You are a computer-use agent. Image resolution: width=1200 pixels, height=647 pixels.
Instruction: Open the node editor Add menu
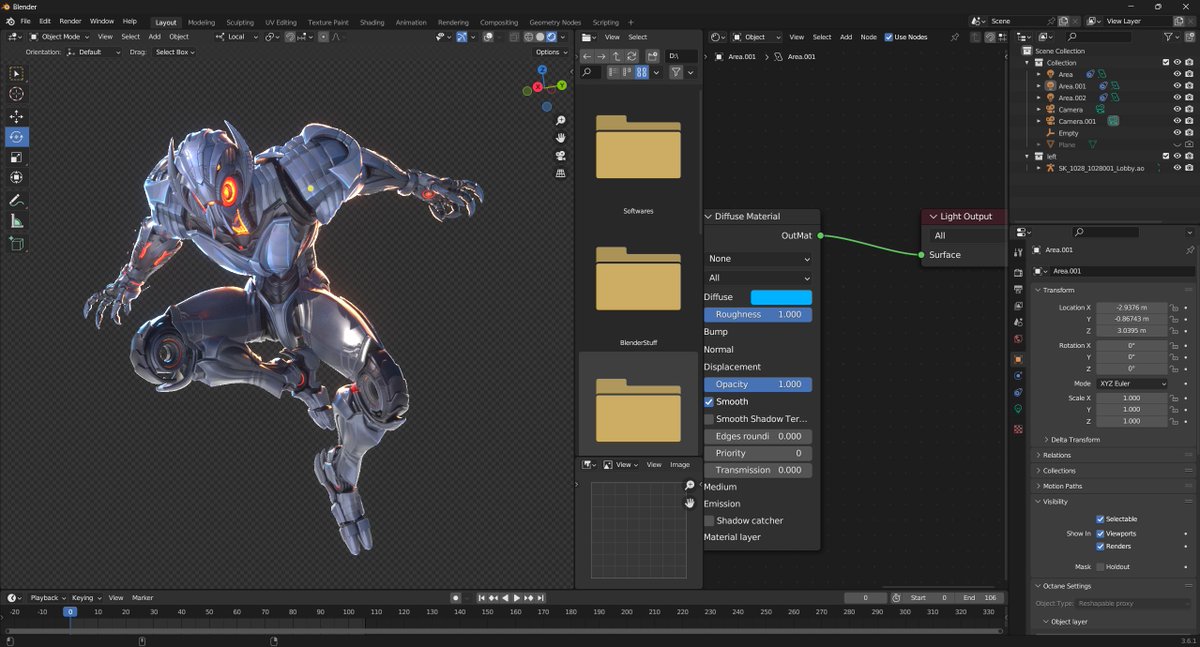click(846, 37)
